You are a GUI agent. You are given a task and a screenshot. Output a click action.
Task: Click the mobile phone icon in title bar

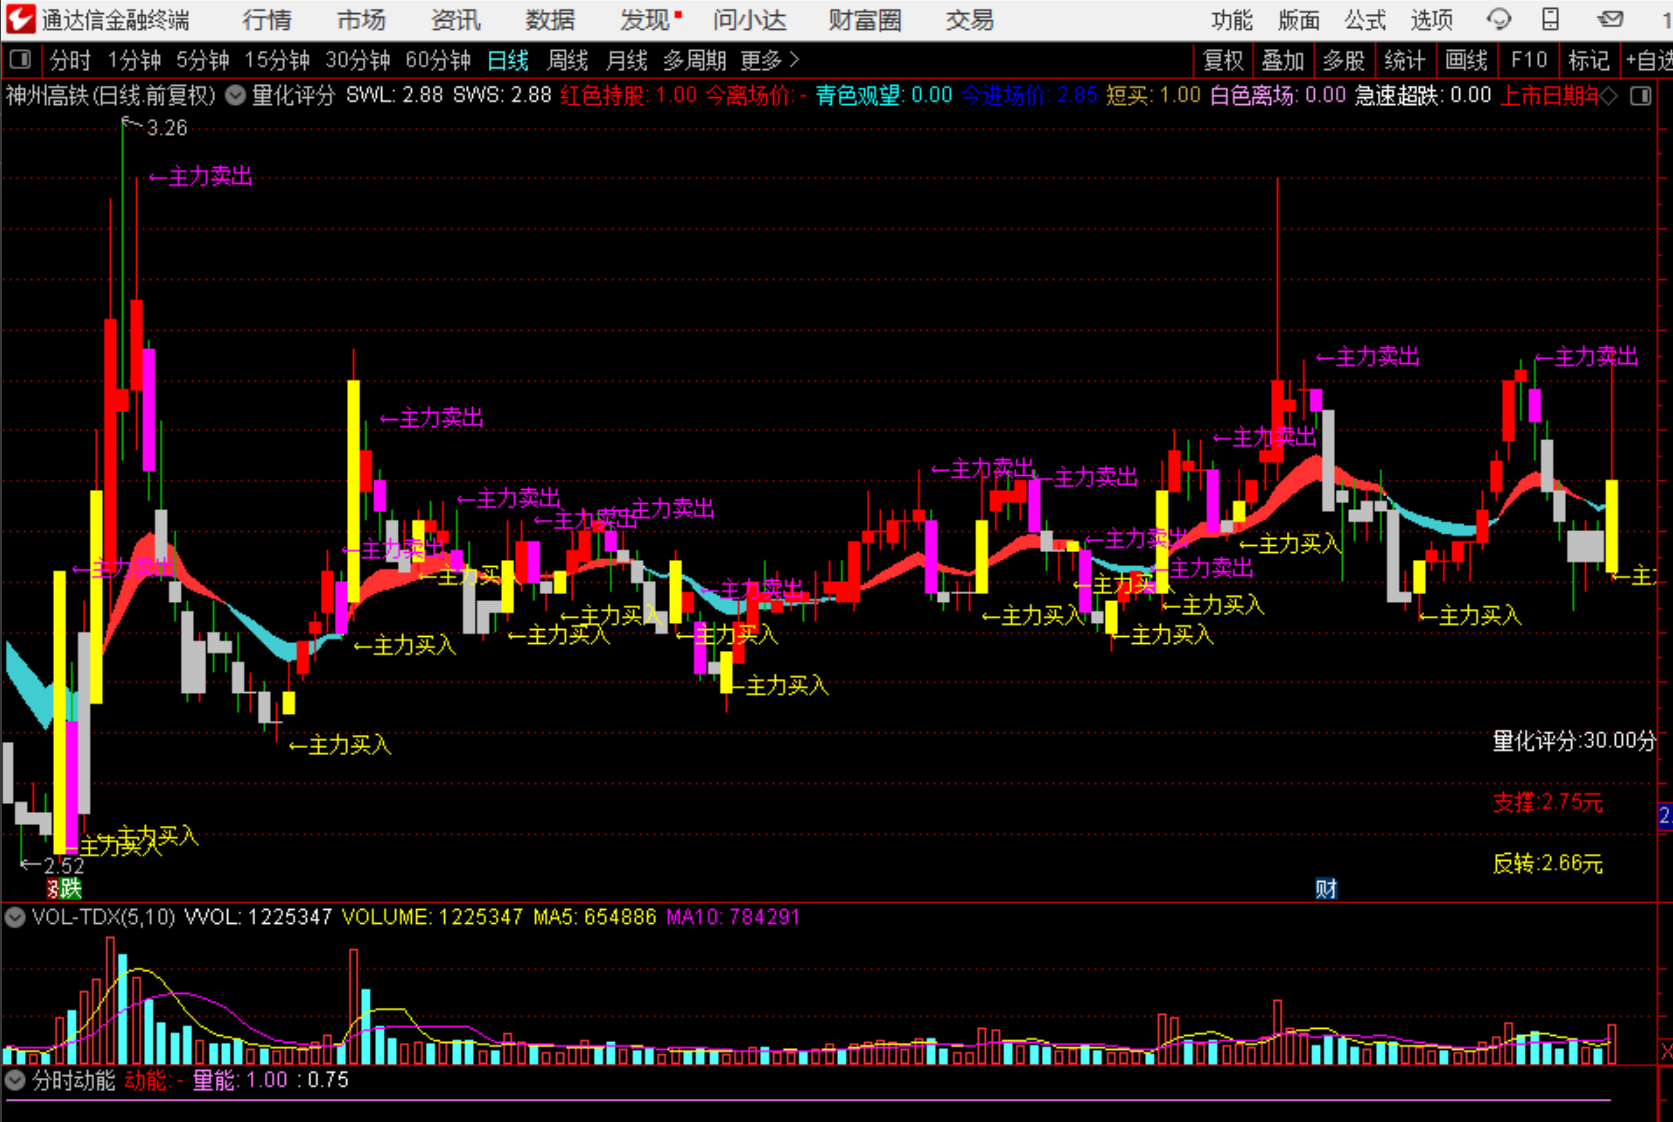coord(1550,19)
